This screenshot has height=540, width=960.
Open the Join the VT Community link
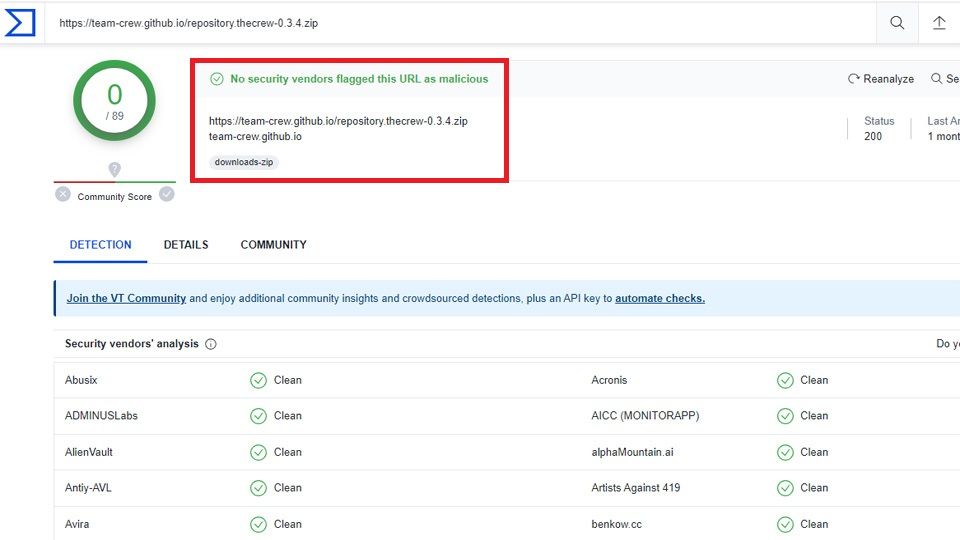126,298
